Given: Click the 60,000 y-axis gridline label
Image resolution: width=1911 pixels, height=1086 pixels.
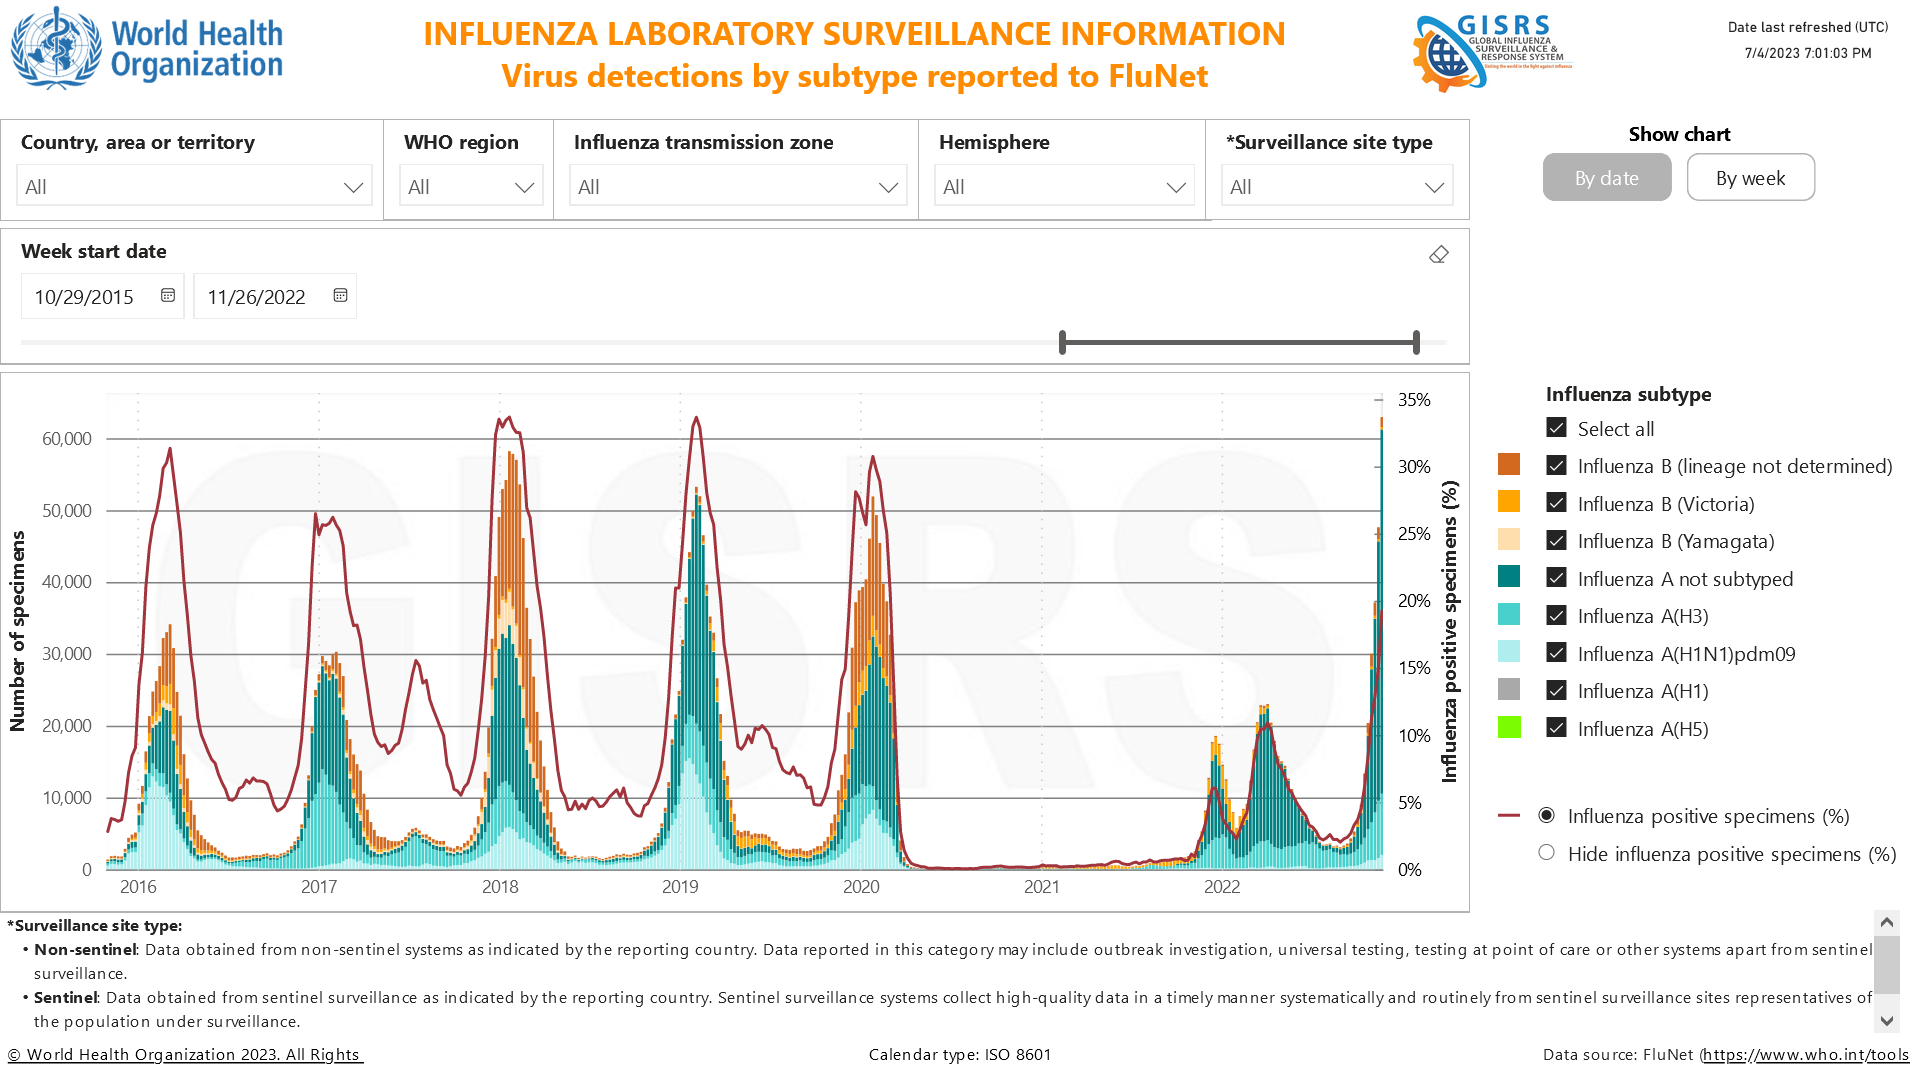Looking at the screenshot, I should pyautogui.click(x=67, y=439).
